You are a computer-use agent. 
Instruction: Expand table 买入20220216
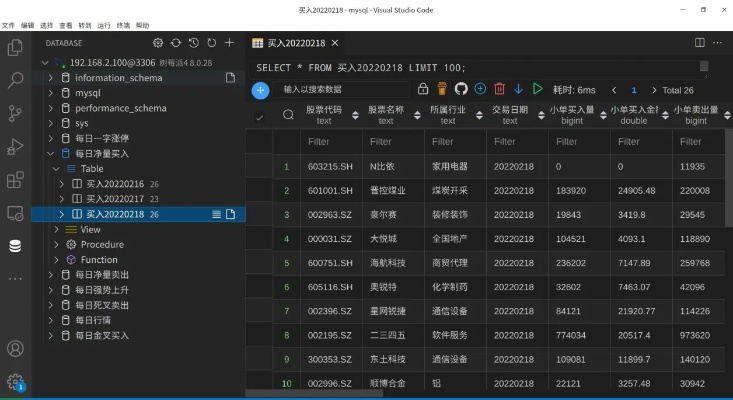(62, 184)
